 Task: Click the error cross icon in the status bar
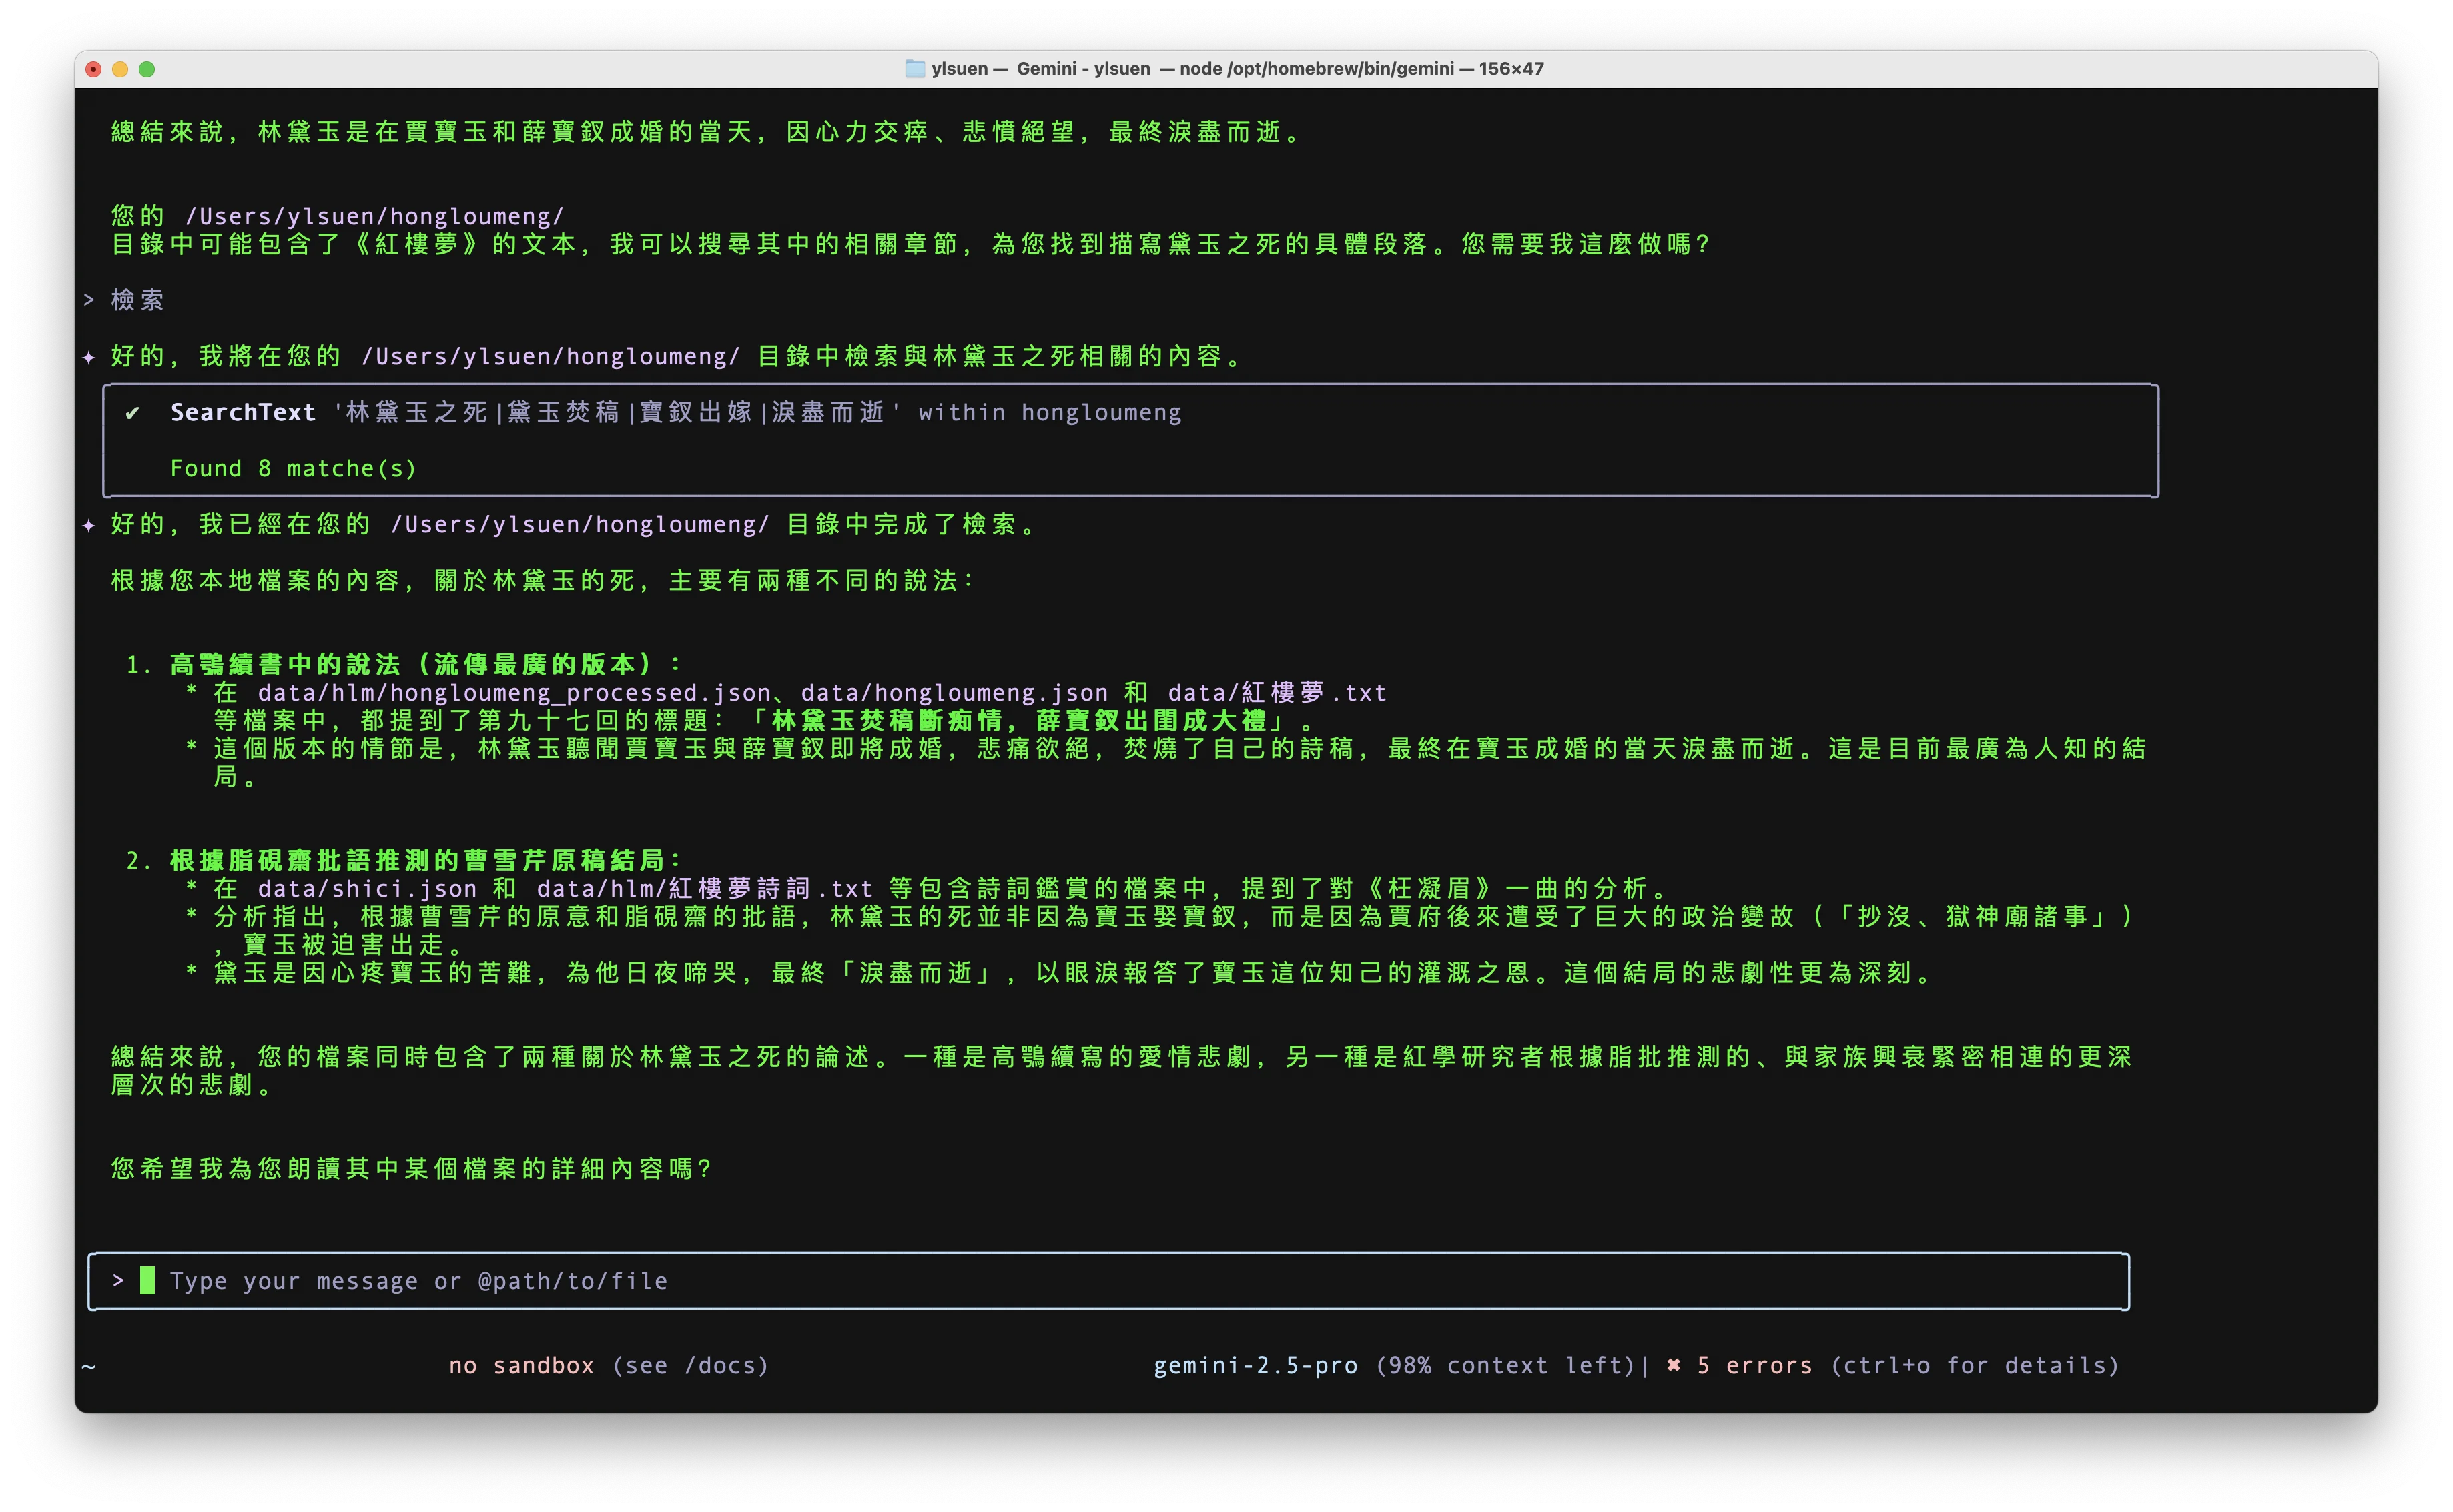(1676, 1365)
